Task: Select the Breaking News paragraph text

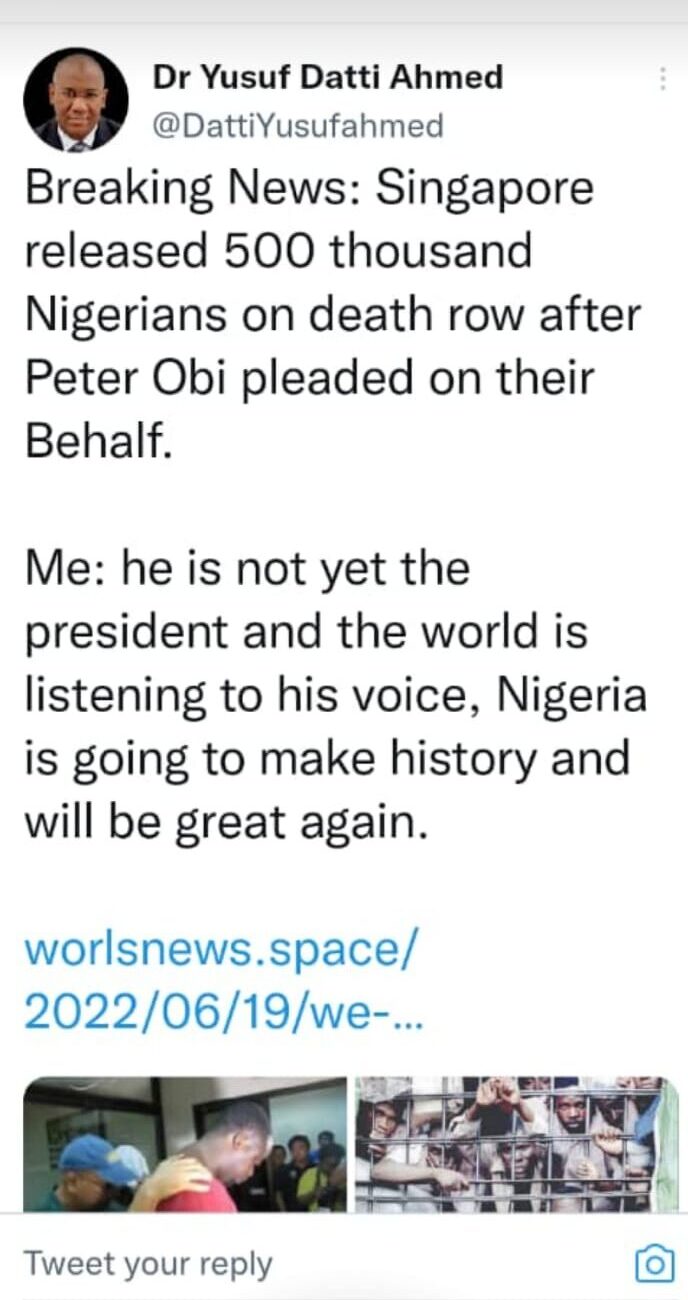Action: (x=332, y=314)
